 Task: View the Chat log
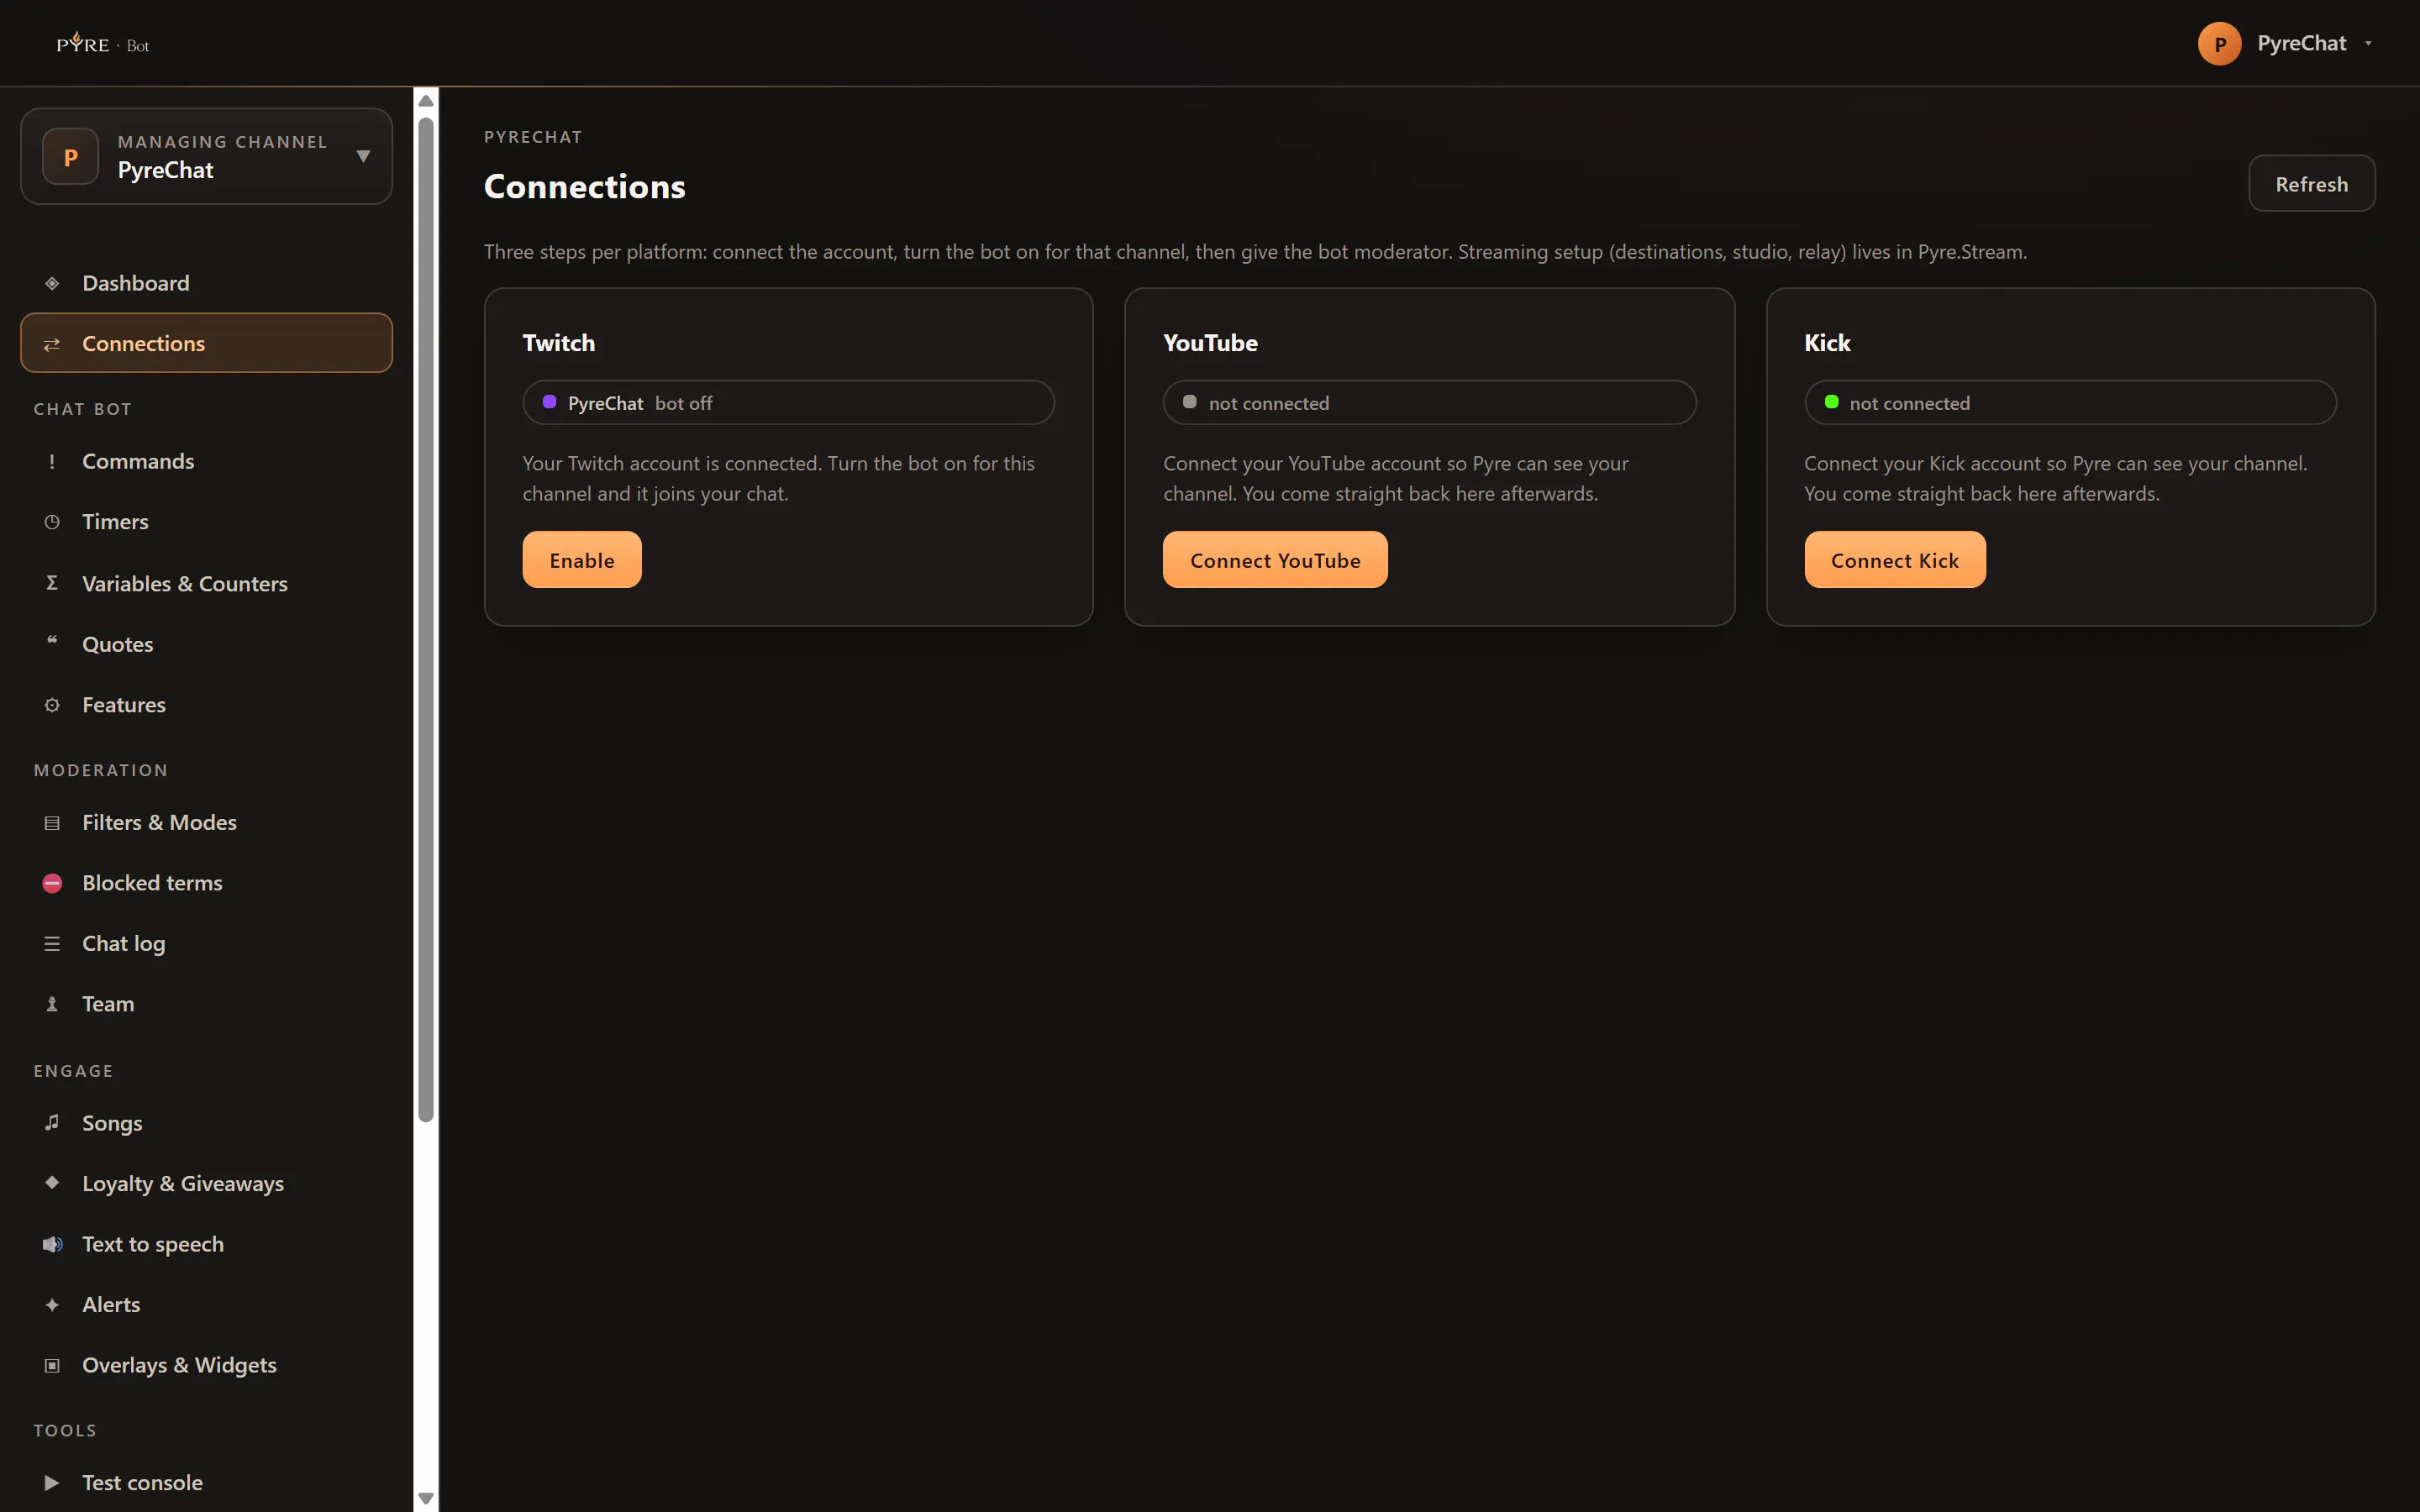206,943
